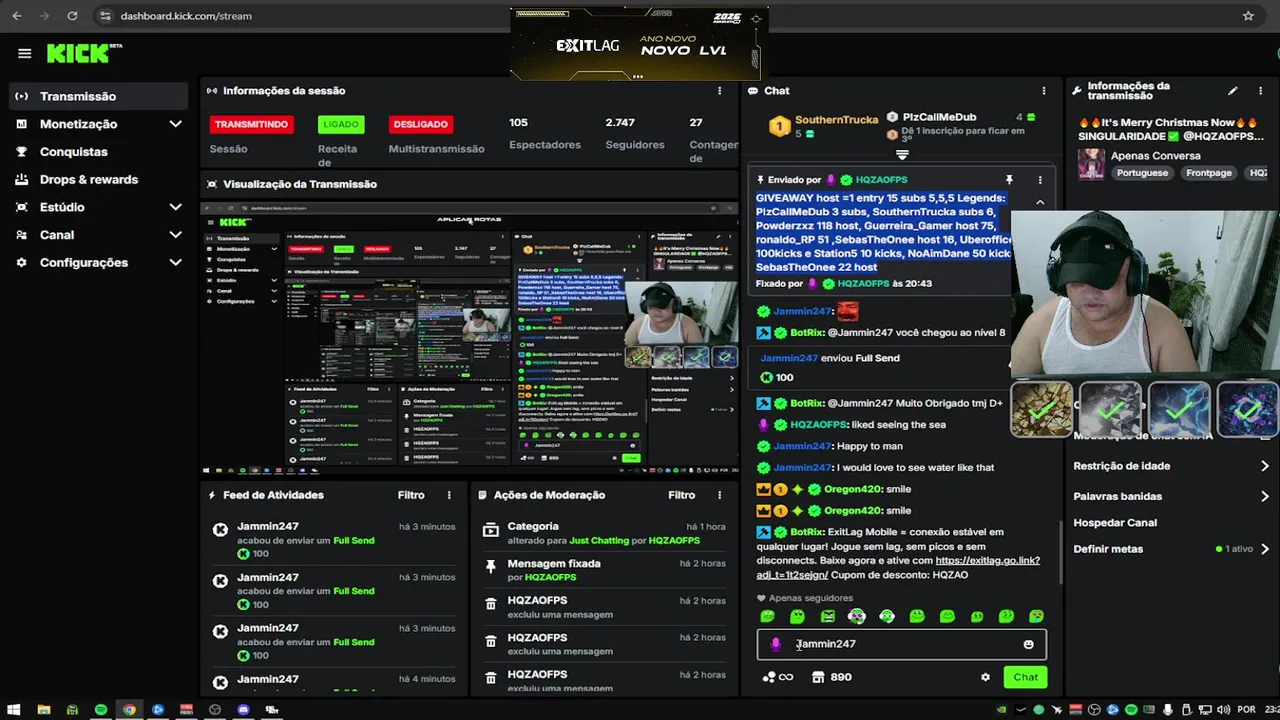Select the pink-glasses headphone emote
Image resolution: width=1280 pixels, height=720 pixels.
(x=857, y=616)
